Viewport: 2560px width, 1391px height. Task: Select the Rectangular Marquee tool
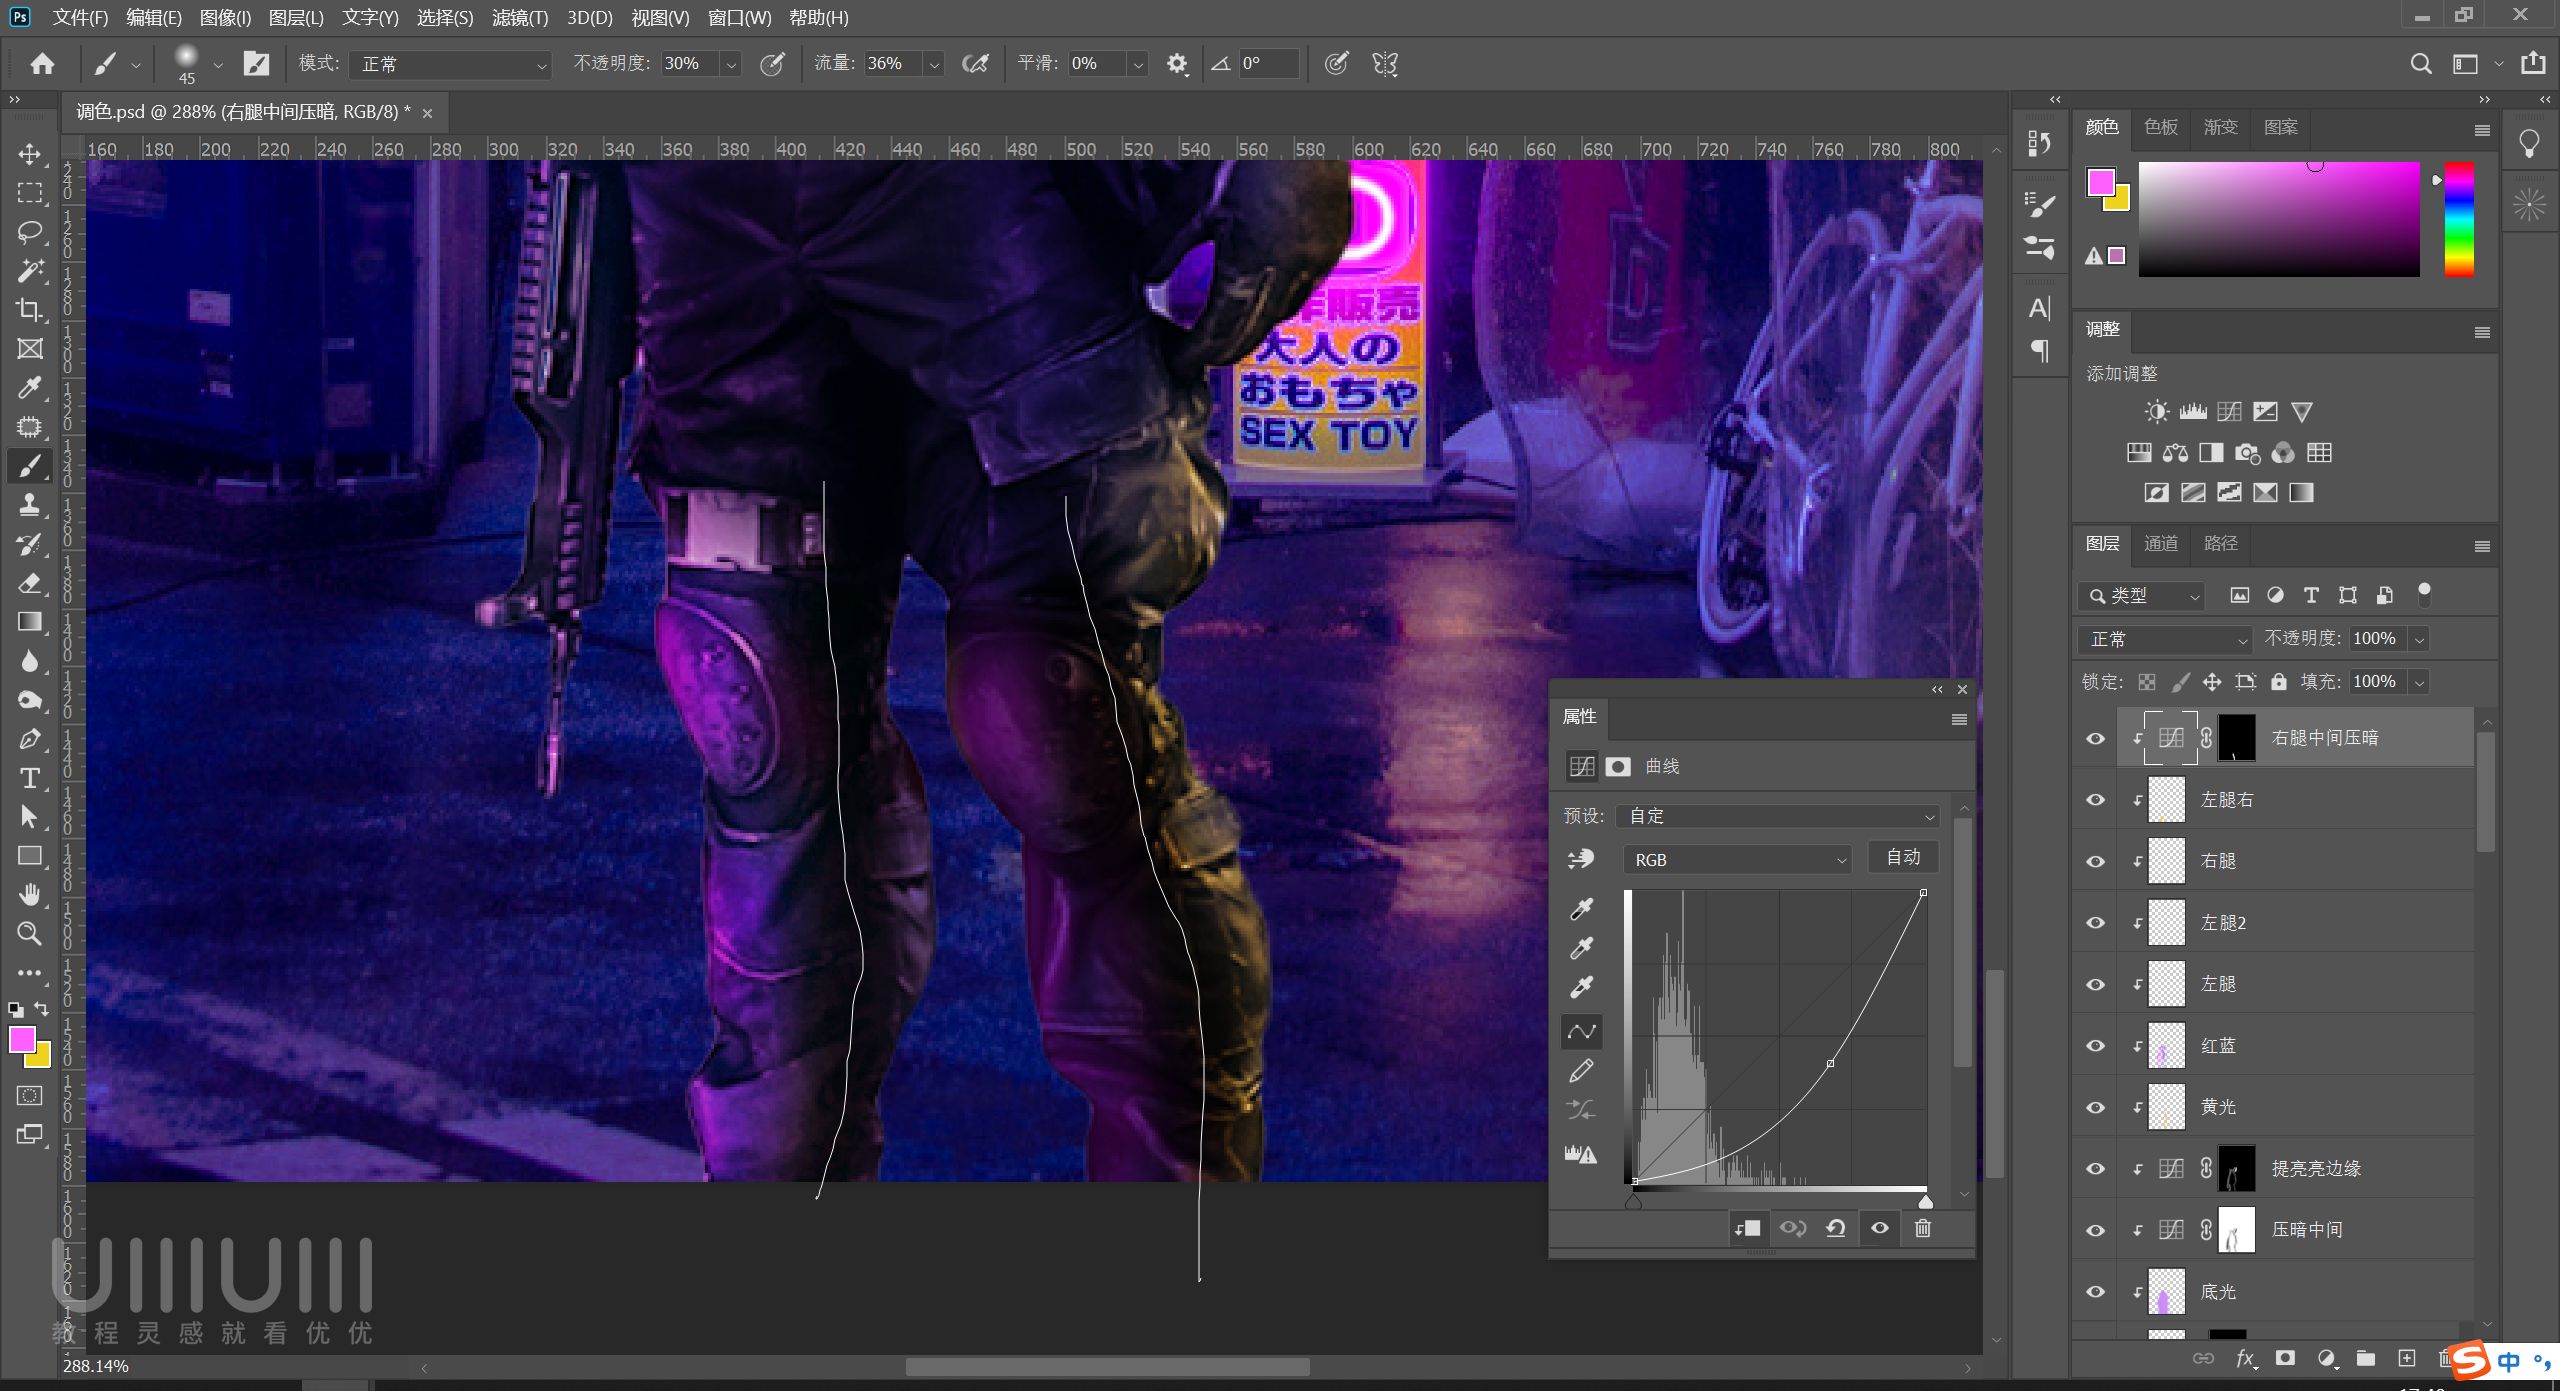(x=30, y=193)
